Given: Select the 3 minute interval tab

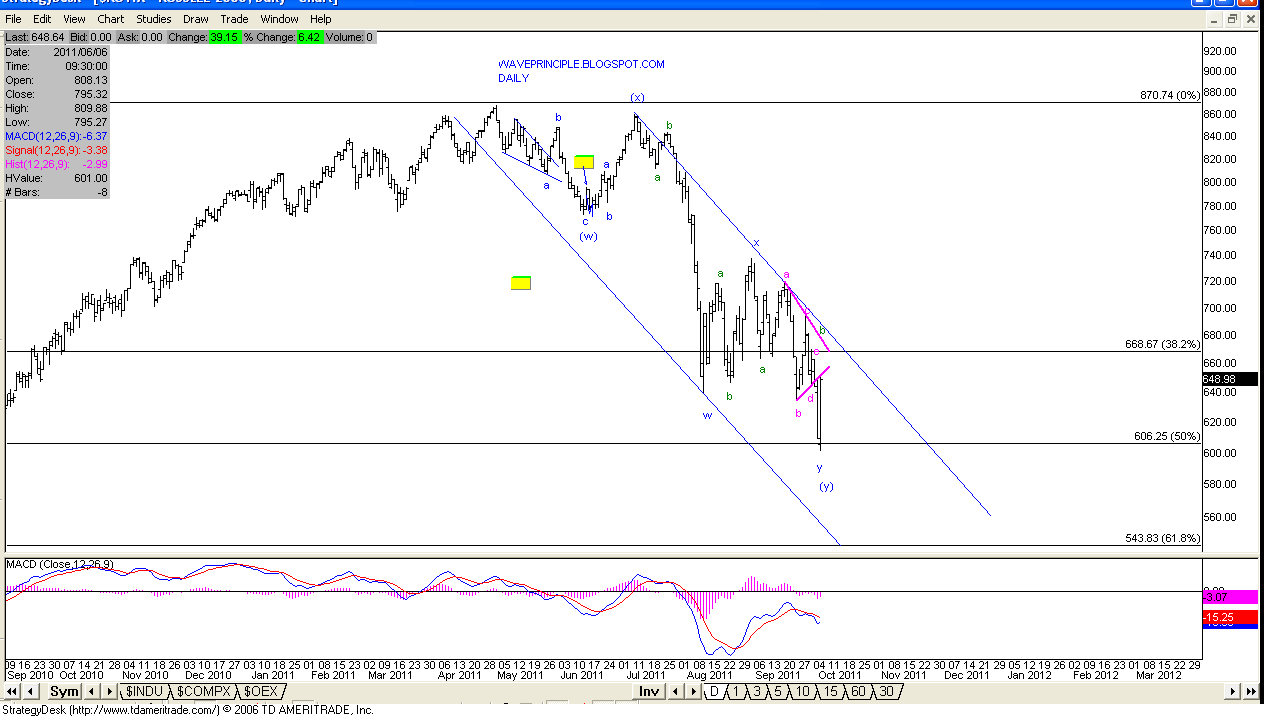Looking at the screenshot, I should (756, 691).
